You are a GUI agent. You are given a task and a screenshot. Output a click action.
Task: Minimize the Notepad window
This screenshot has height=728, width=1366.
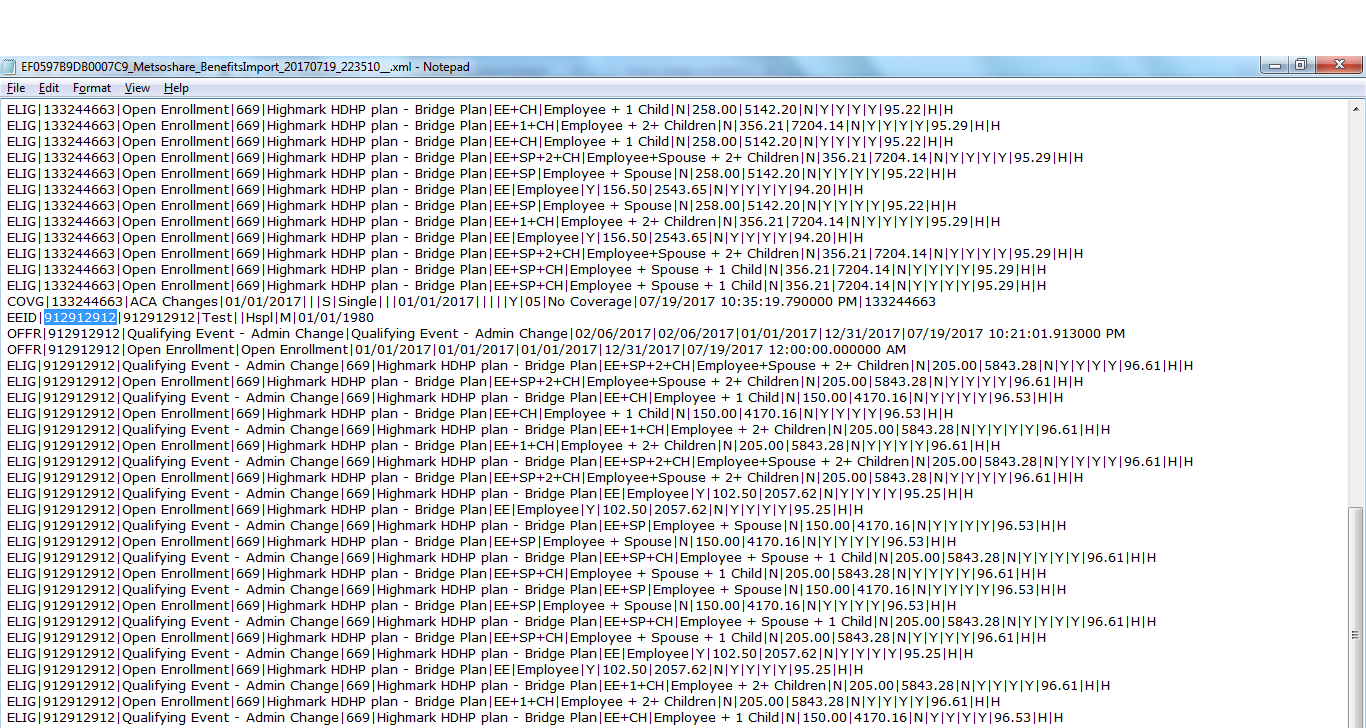coord(1273,65)
